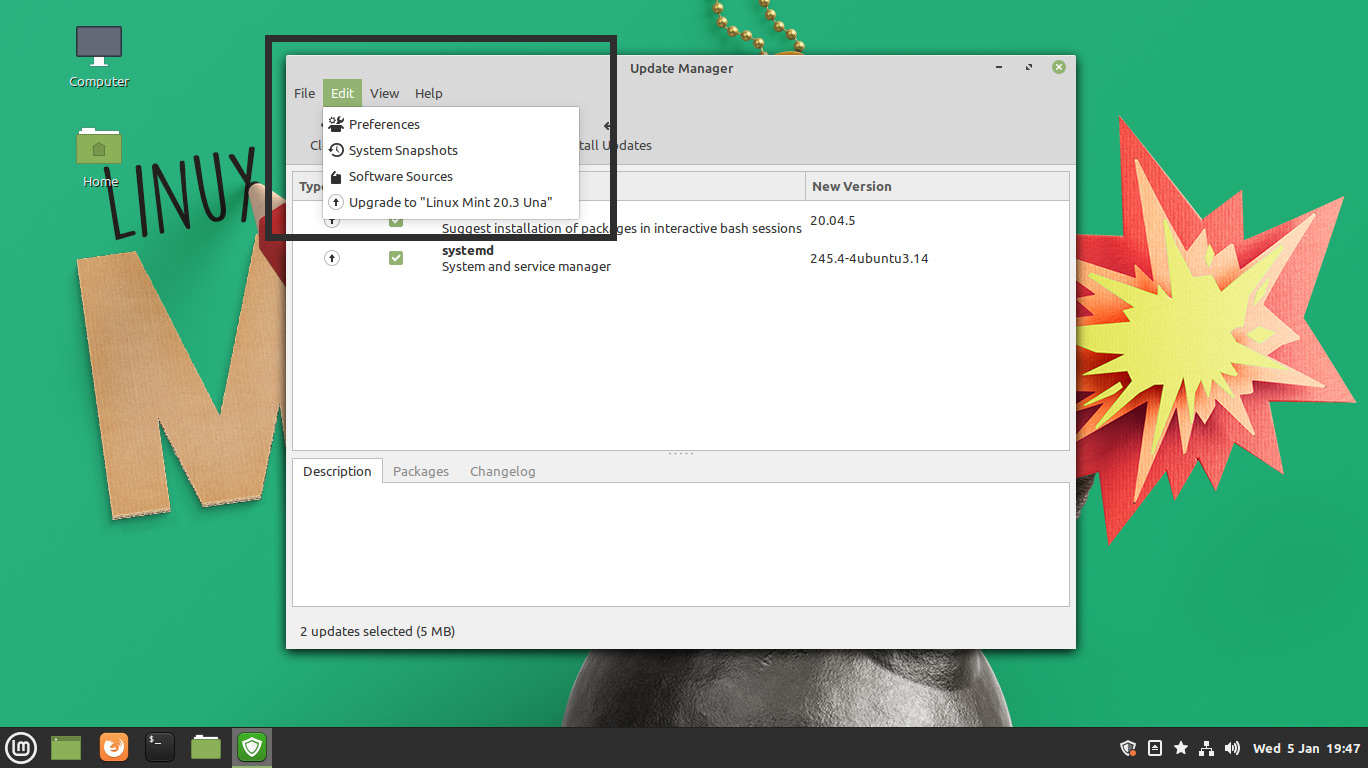The height and width of the screenshot is (768, 1368).
Task: Click the removable drives eject tray icon
Action: click(1154, 748)
